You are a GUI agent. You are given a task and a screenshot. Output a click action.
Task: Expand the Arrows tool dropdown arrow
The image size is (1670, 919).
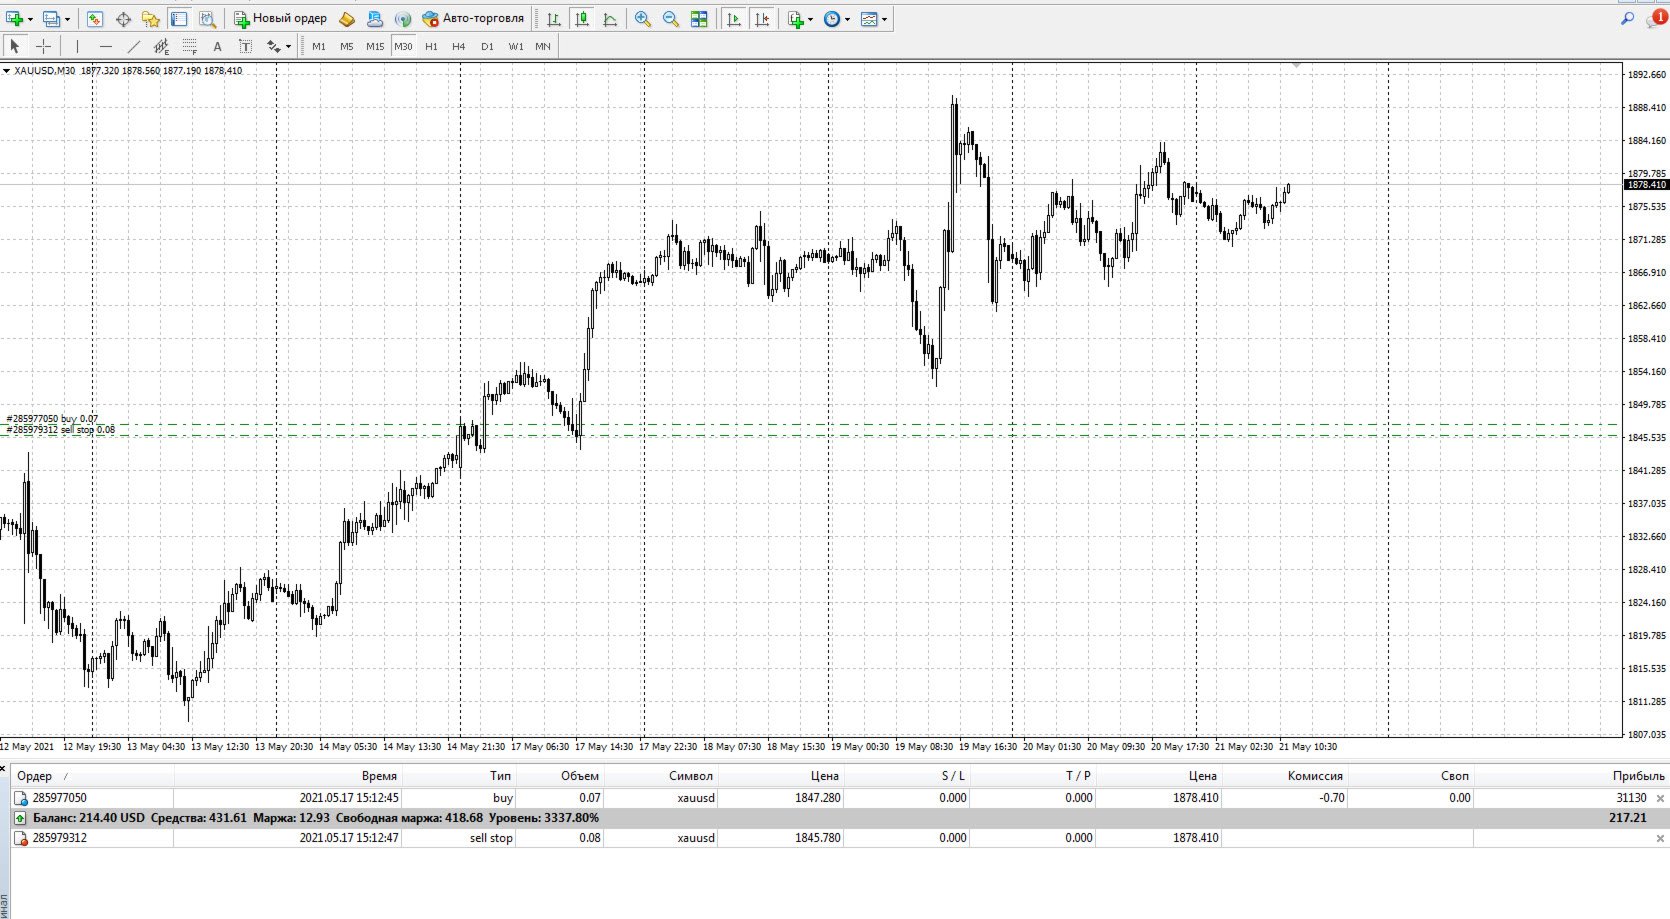coord(288,46)
